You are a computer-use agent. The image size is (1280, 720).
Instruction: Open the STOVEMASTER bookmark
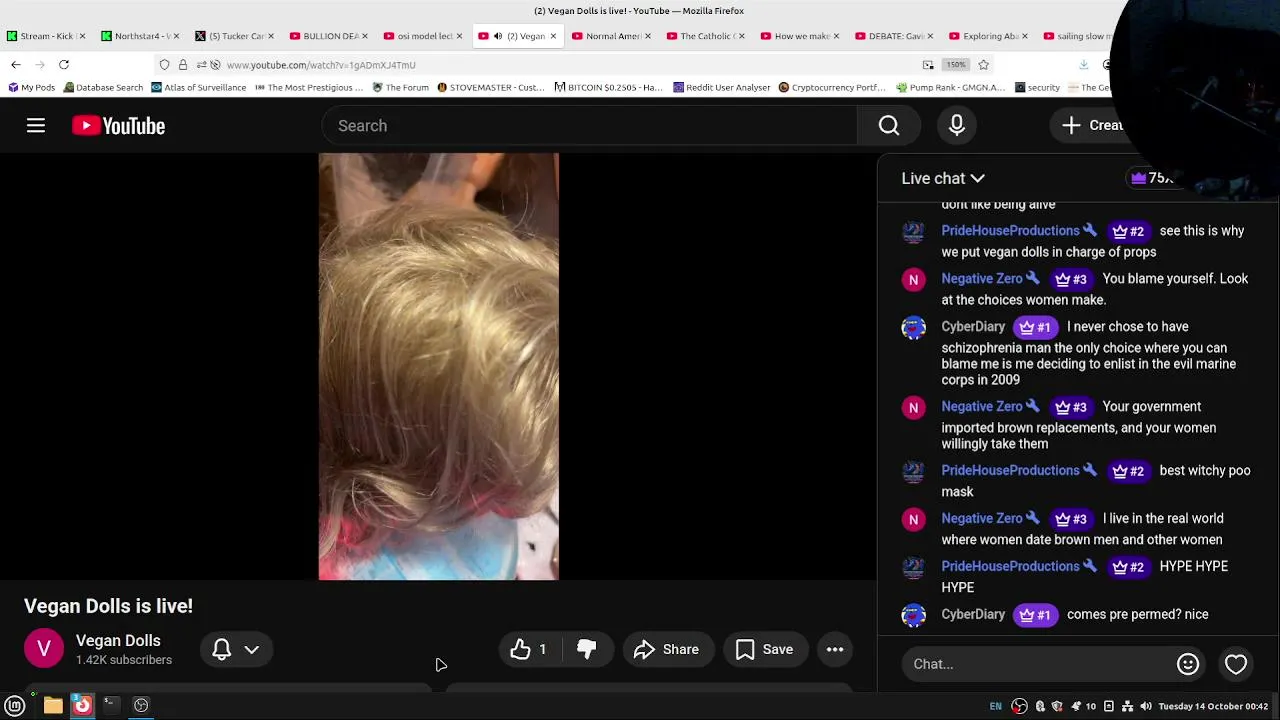pos(491,87)
